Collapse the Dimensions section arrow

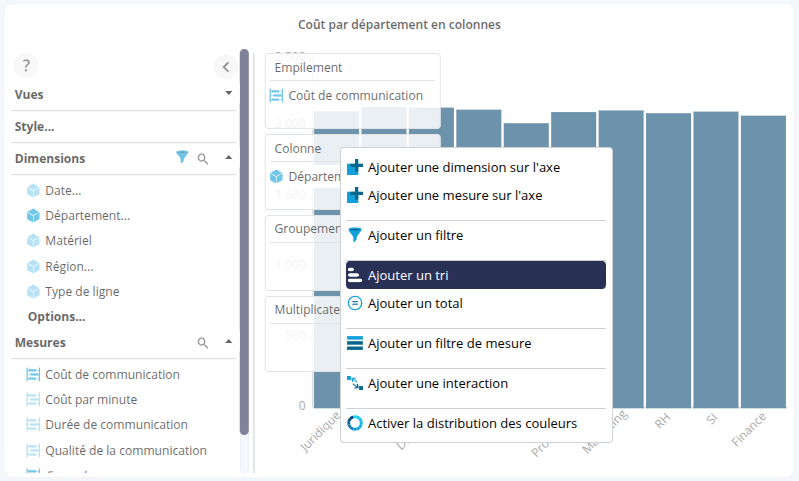229,158
